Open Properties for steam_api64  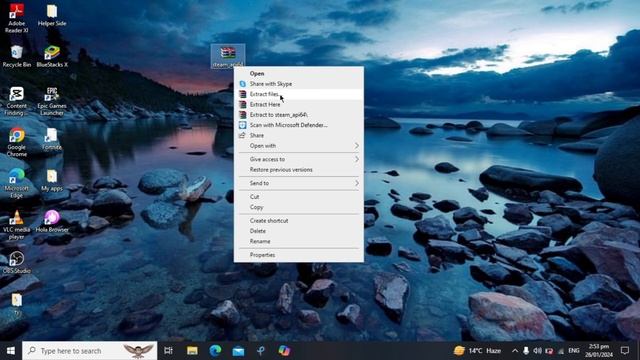(x=299, y=255)
